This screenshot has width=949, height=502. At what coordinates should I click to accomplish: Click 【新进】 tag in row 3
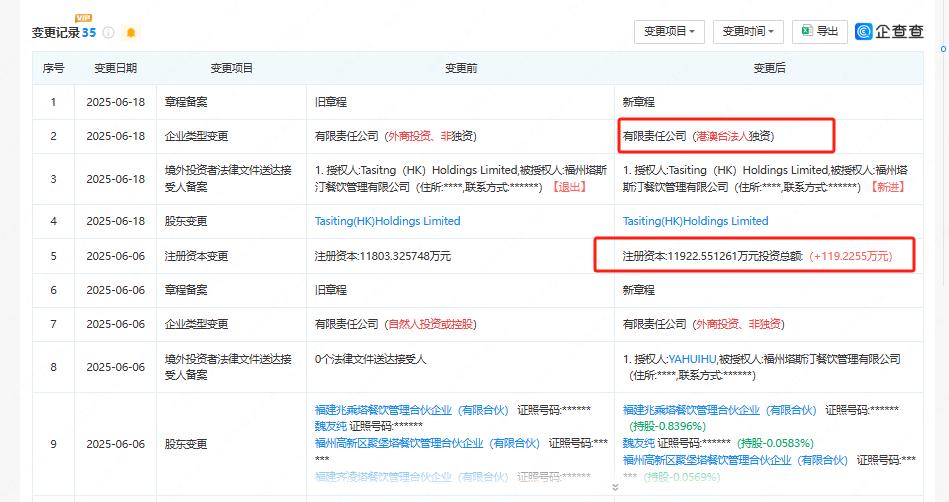click(x=888, y=187)
